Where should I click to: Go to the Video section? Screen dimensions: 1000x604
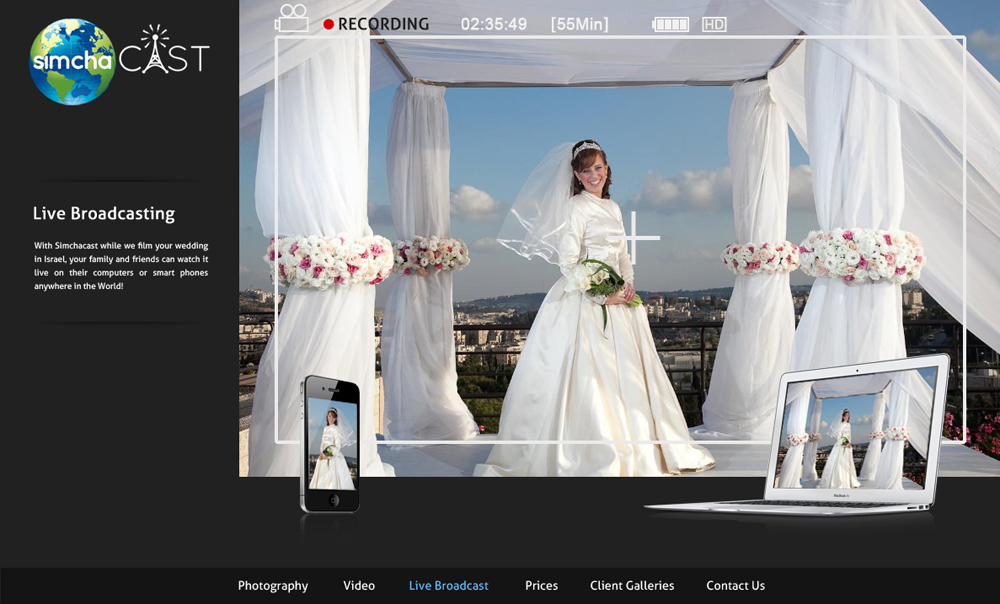click(x=359, y=586)
